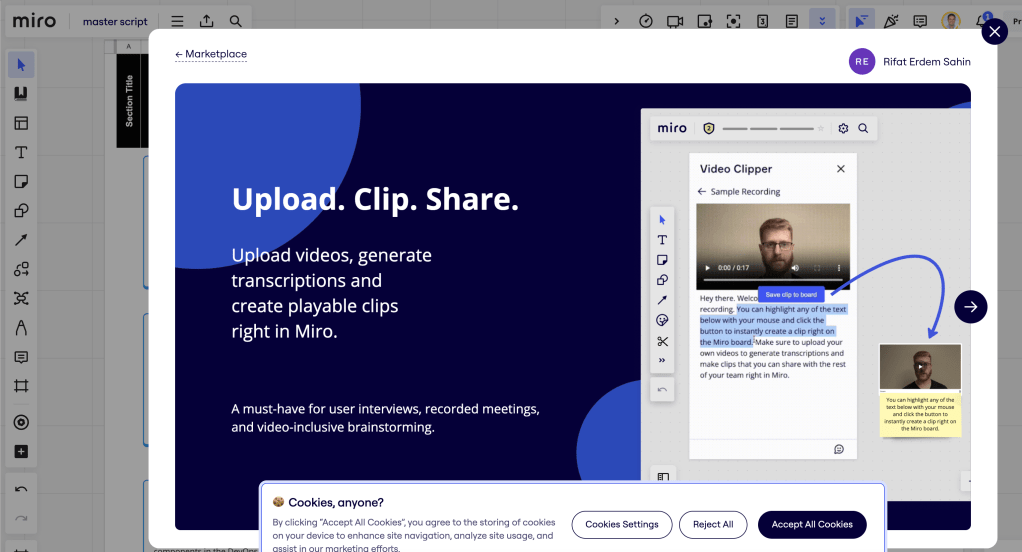This screenshot has height=552, width=1022.
Task: Export the board with the upload icon
Action: click(207, 22)
